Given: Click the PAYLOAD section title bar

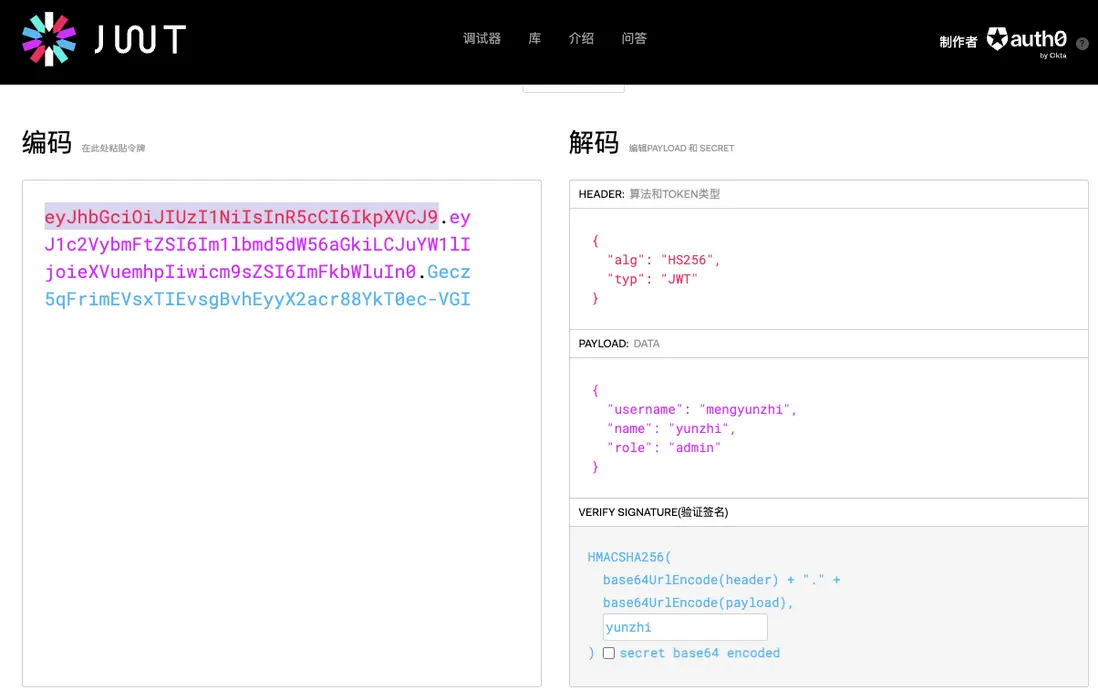Looking at the screenshot, I should (828, 343).
